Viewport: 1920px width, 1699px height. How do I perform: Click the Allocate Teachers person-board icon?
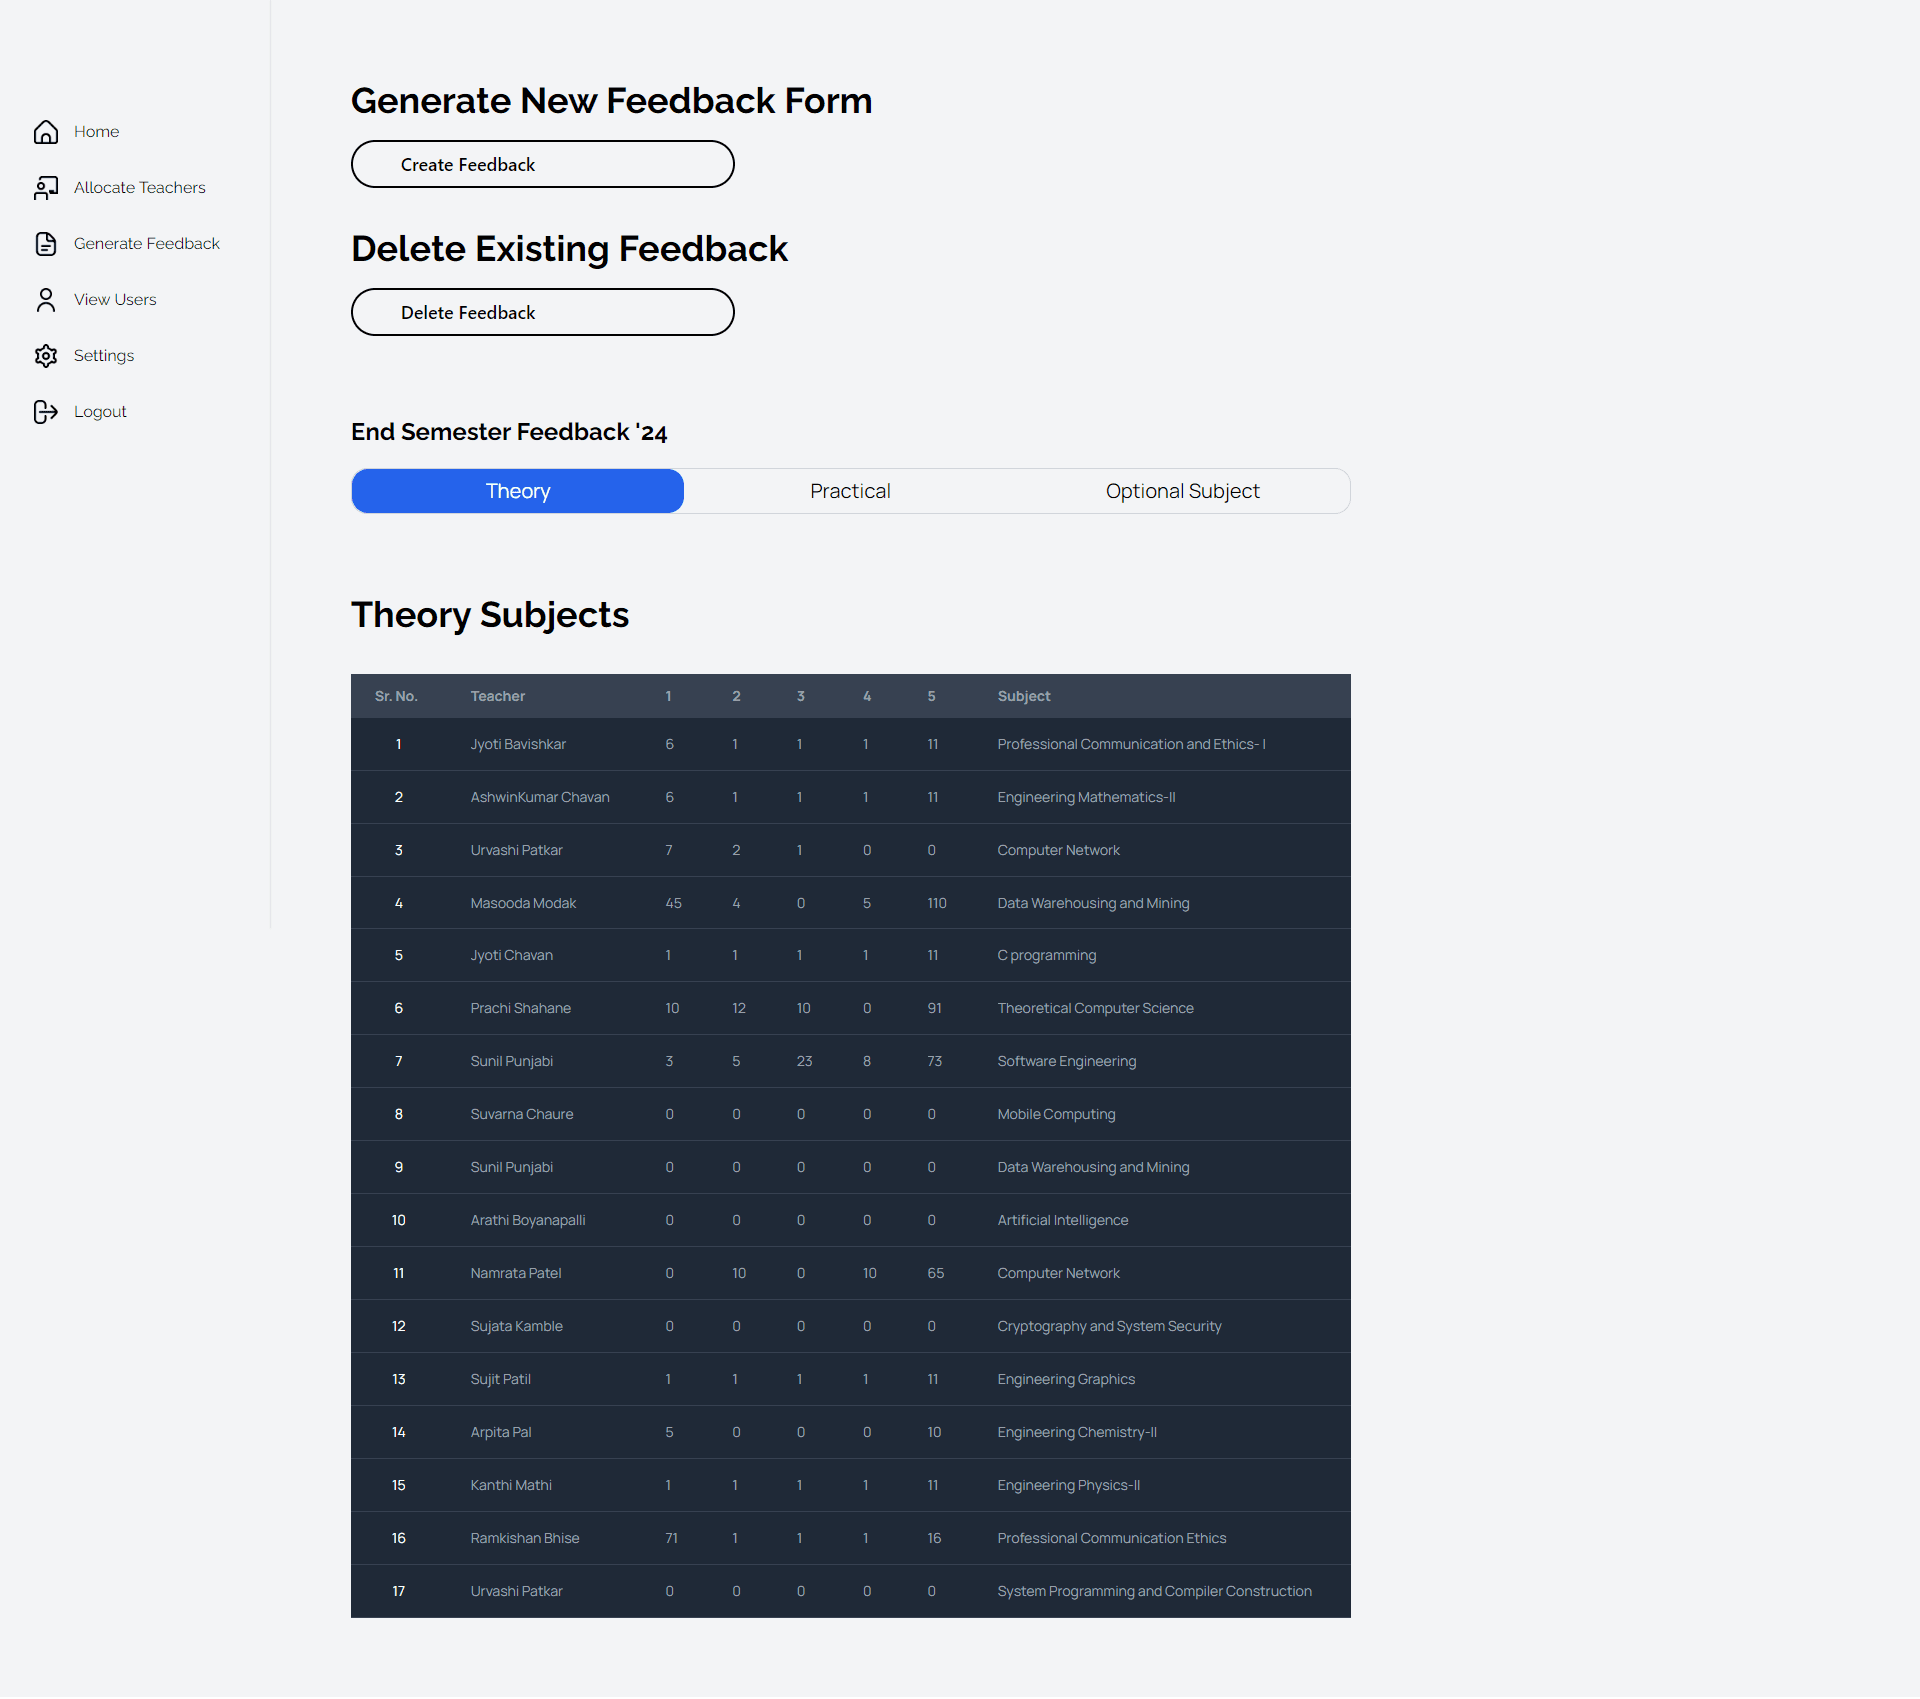46,188
